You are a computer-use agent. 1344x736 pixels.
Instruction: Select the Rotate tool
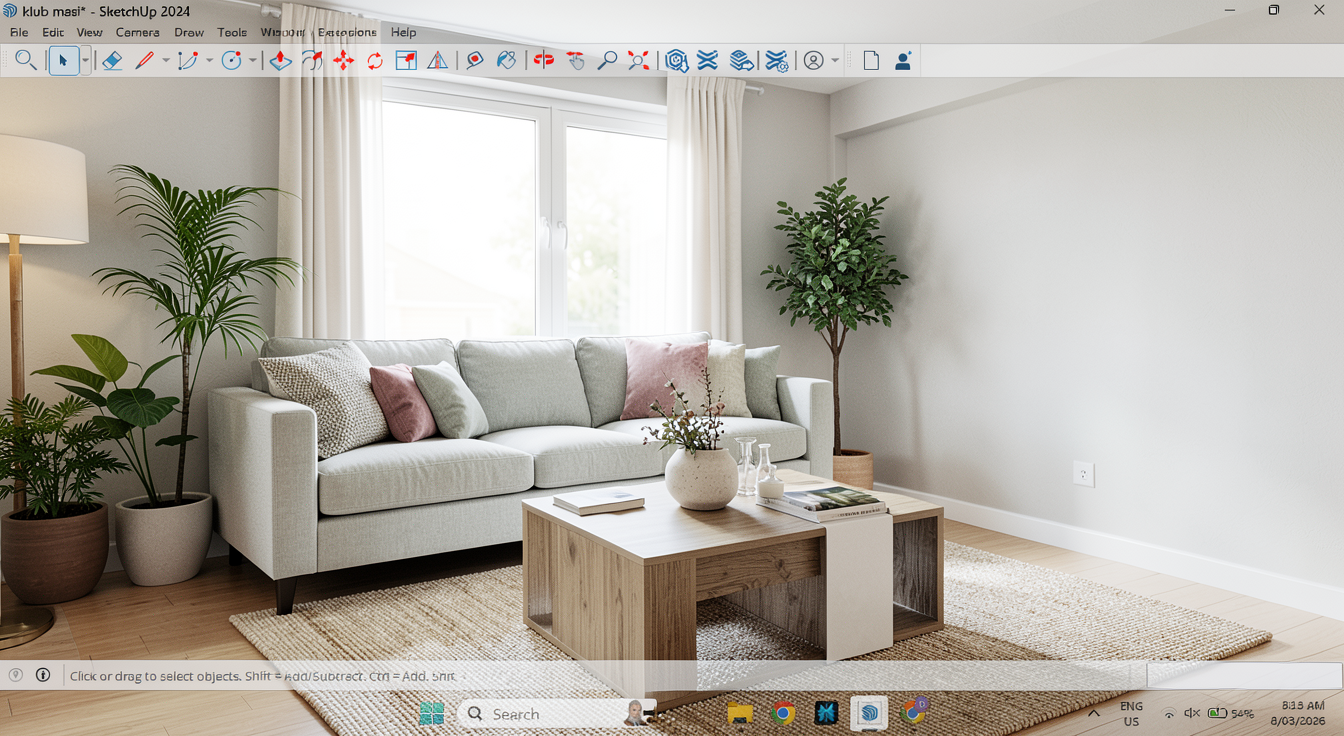(375, 61)
